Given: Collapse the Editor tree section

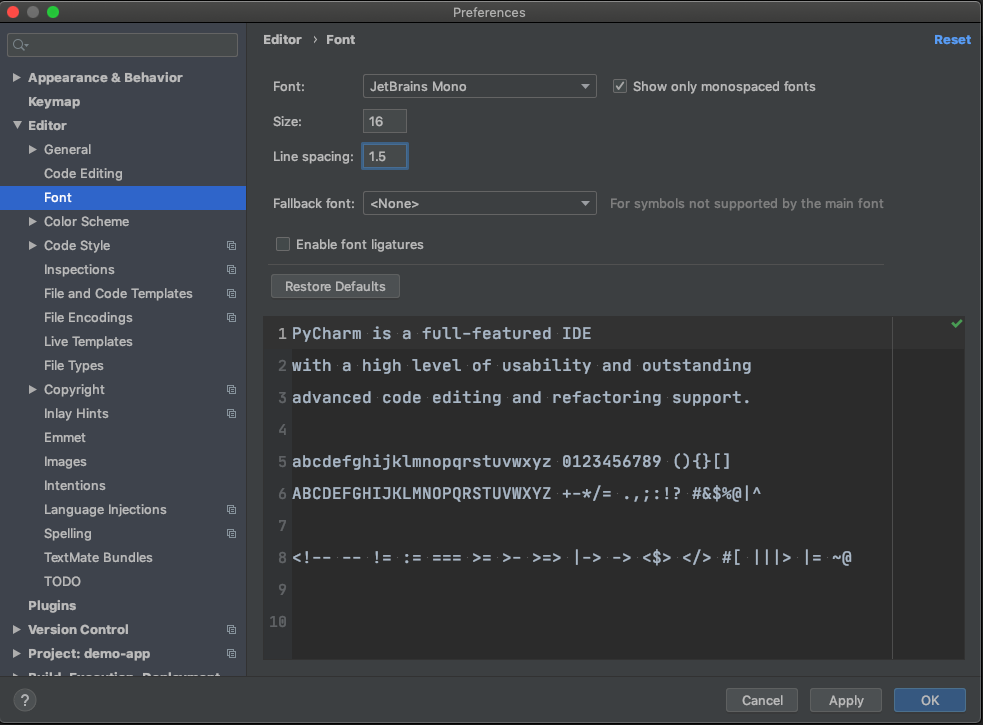Looking at the screenshot, I should (x=16, y=125).
